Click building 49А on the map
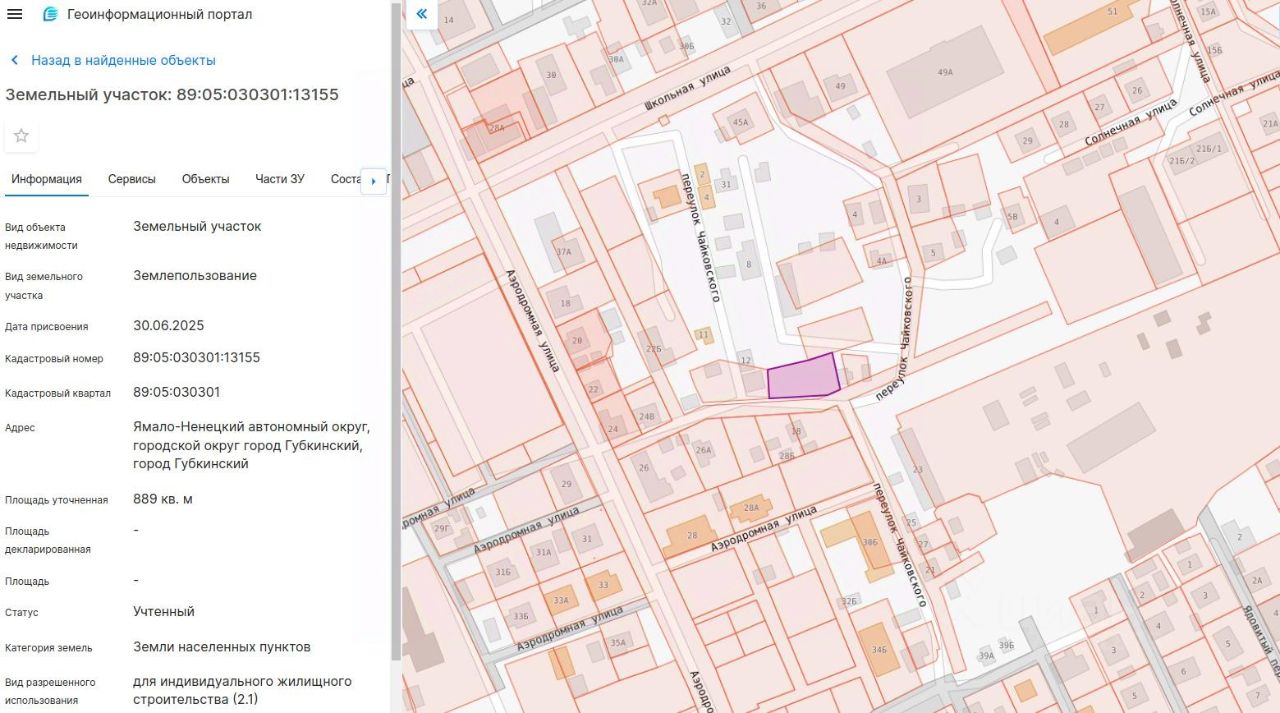The width and height of the screenshot is (1280, 713). 942,70
